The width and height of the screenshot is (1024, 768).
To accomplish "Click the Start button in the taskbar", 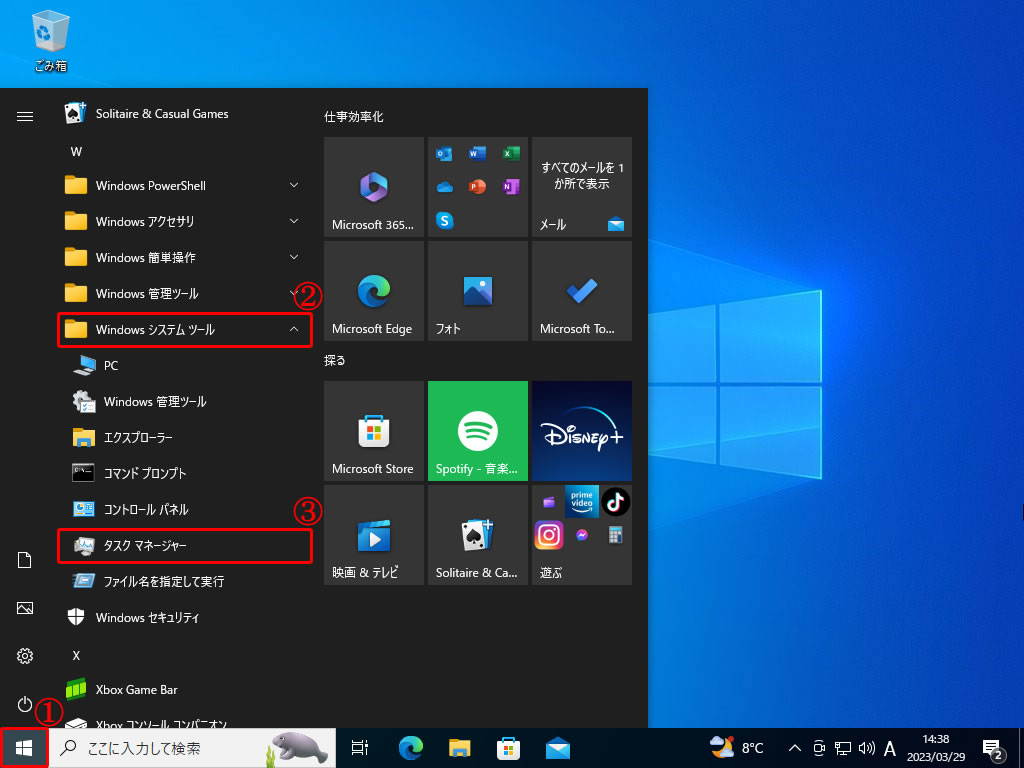I will pyautogui.click(x=24, y=748).
